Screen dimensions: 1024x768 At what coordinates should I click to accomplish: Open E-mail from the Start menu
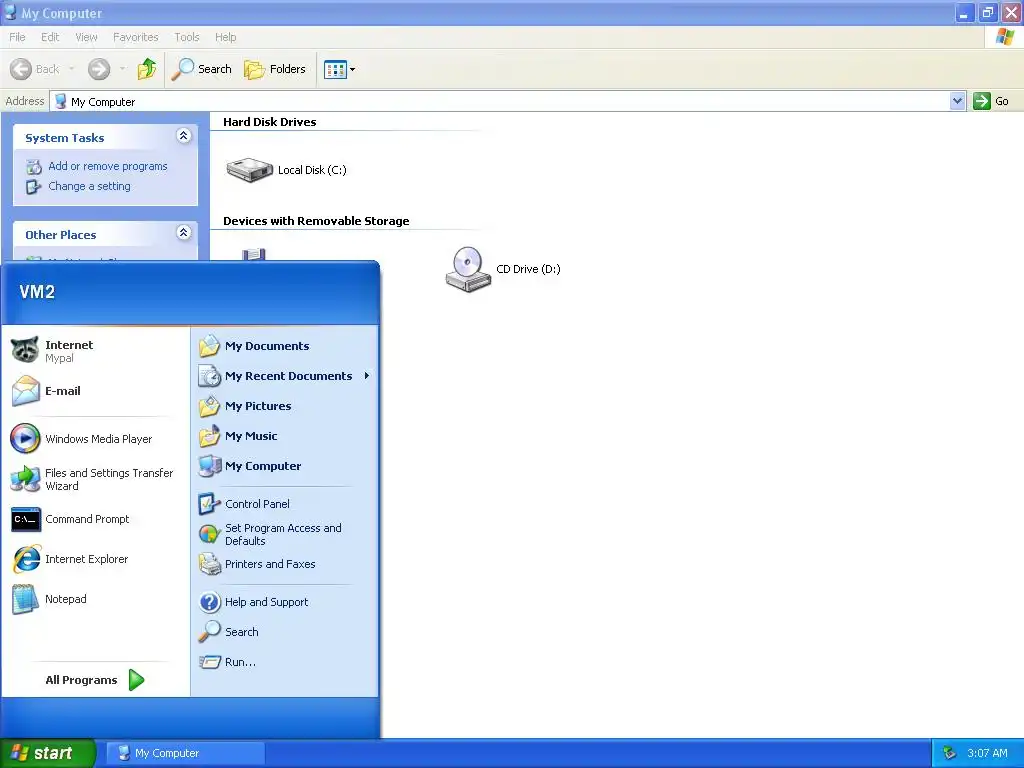tap(96, 391)
